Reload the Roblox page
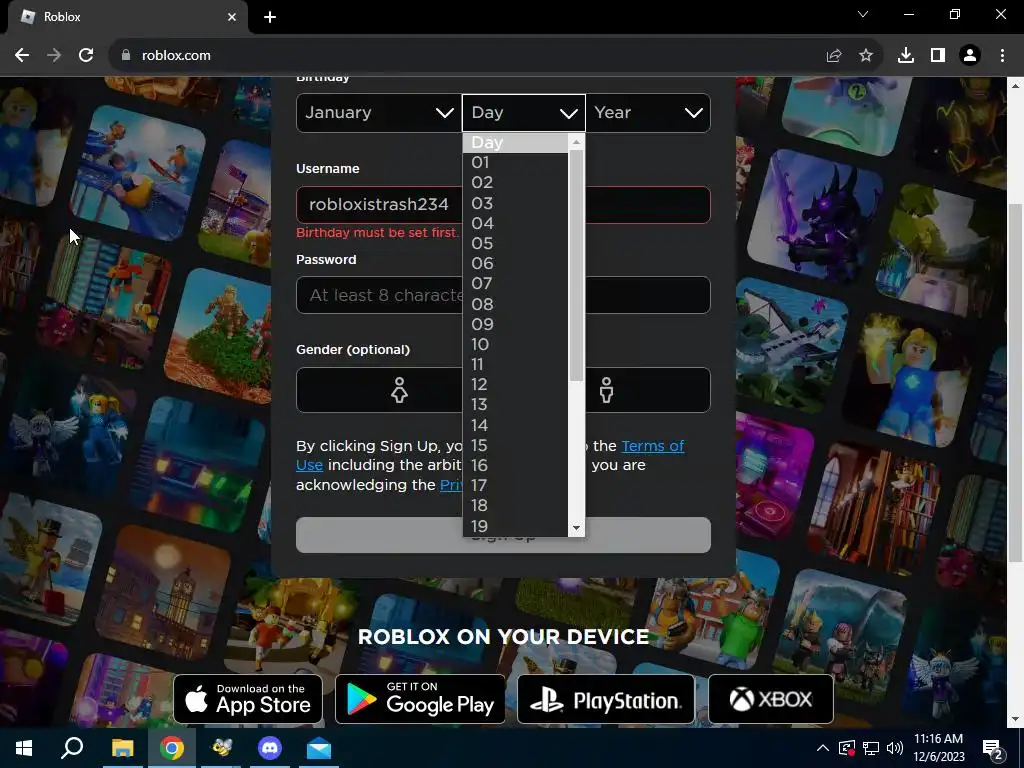The image size is (1024, 768). [86, 56]
